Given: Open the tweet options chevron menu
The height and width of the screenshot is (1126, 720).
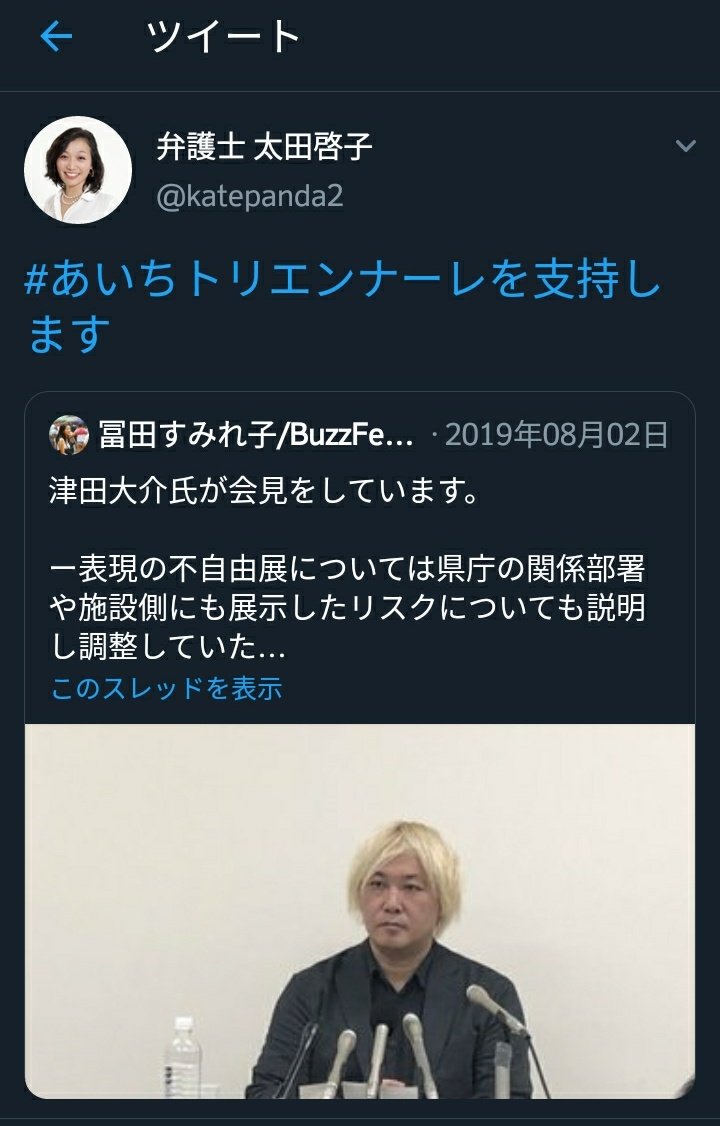Looking at the screenshot, I should click(686, 146).
